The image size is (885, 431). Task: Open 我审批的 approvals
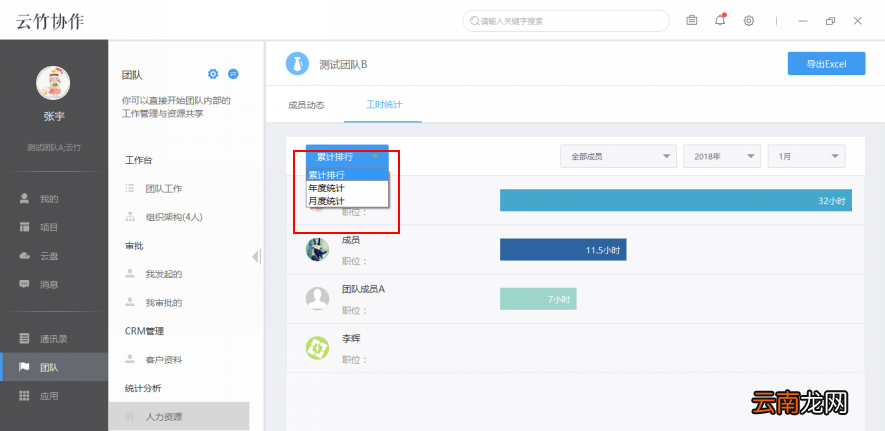164,303
